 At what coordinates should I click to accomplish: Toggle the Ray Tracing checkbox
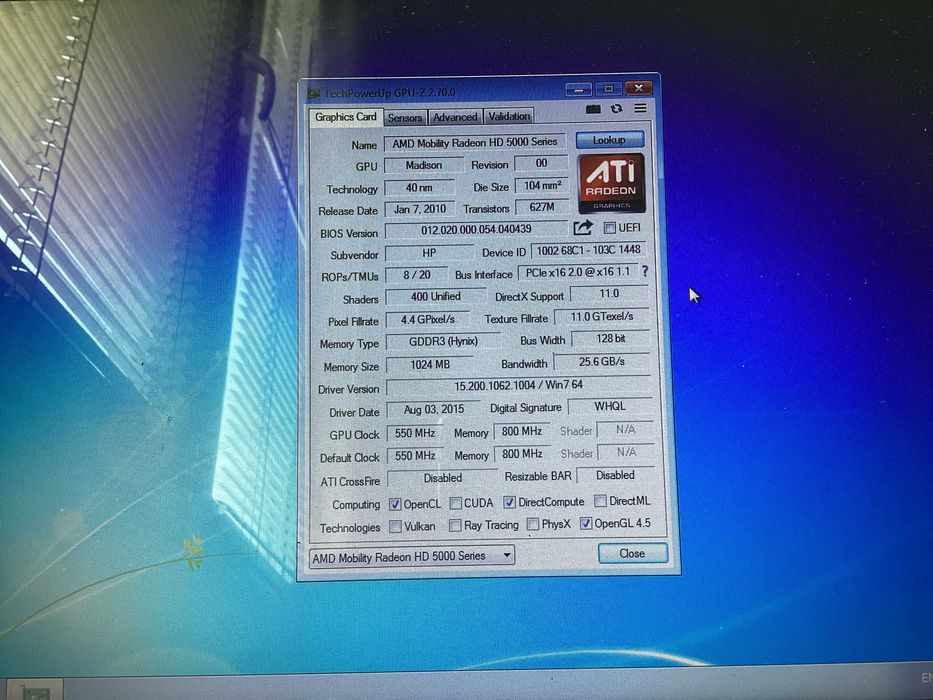(x=455, y=526)
